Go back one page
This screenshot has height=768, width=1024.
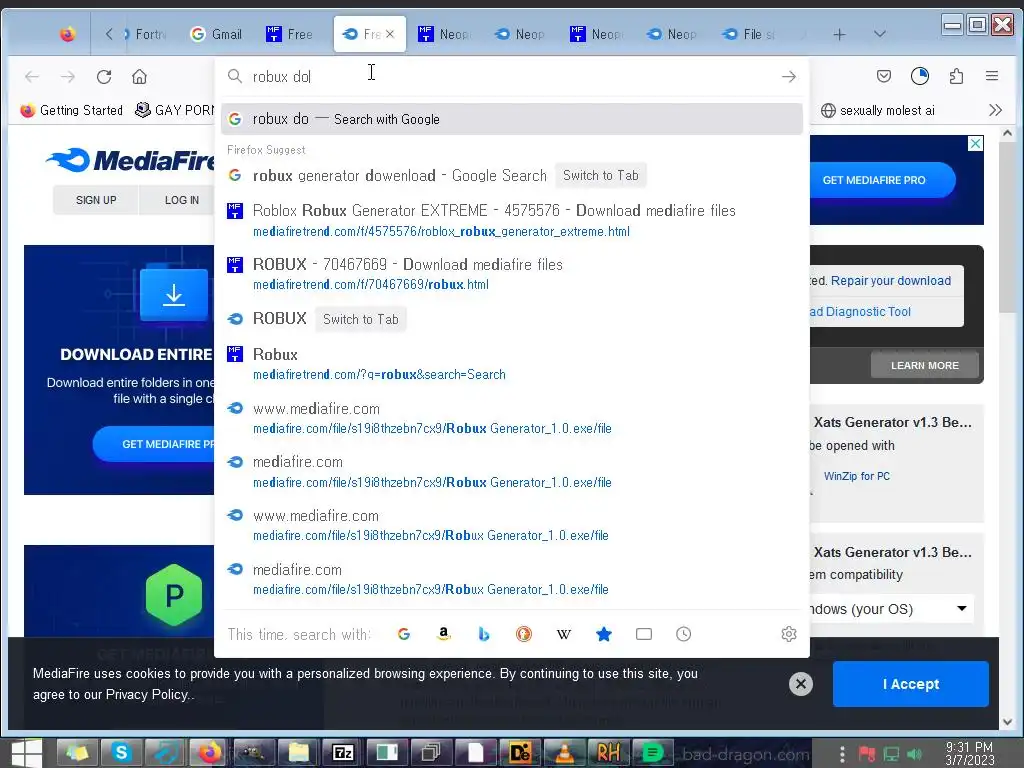[32, 76]
